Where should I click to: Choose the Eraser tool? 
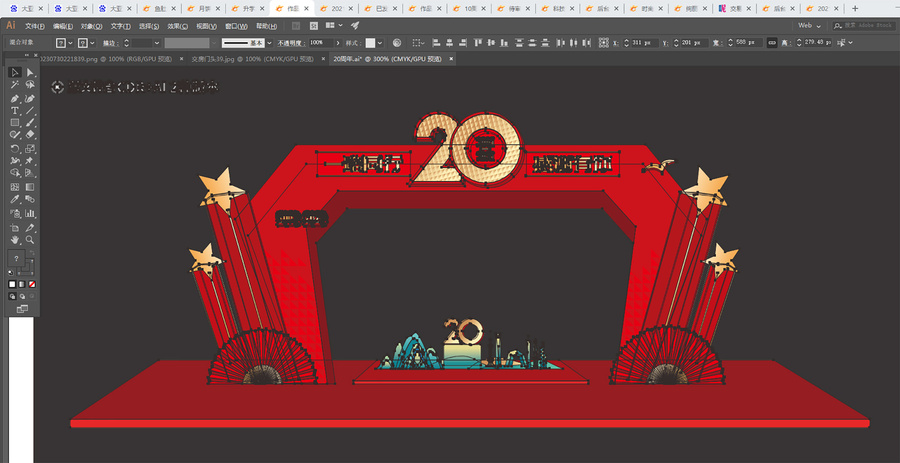pos(30,135)
